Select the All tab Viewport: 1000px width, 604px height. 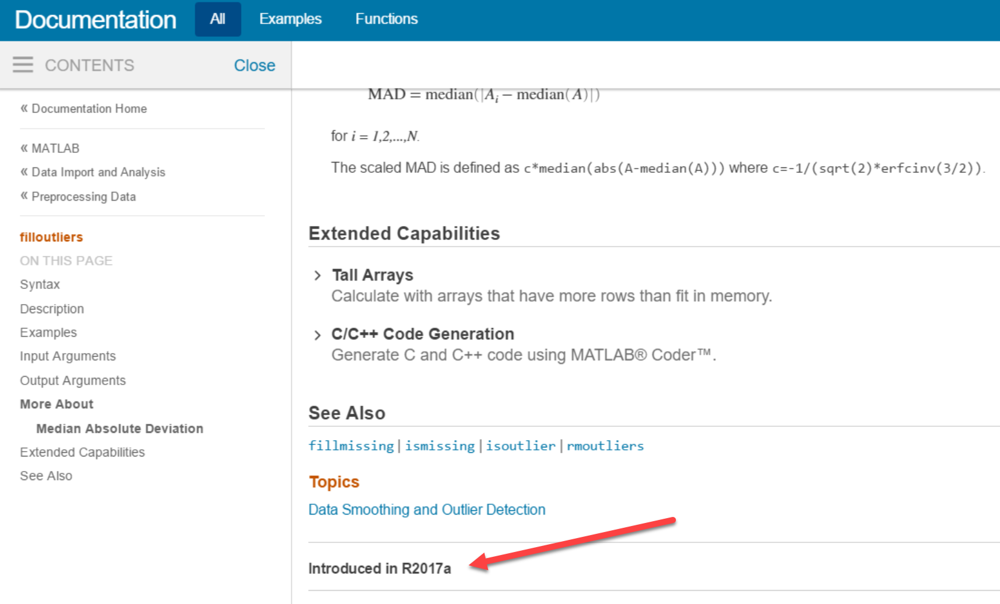pyautogui.click(x=217, y=19)
